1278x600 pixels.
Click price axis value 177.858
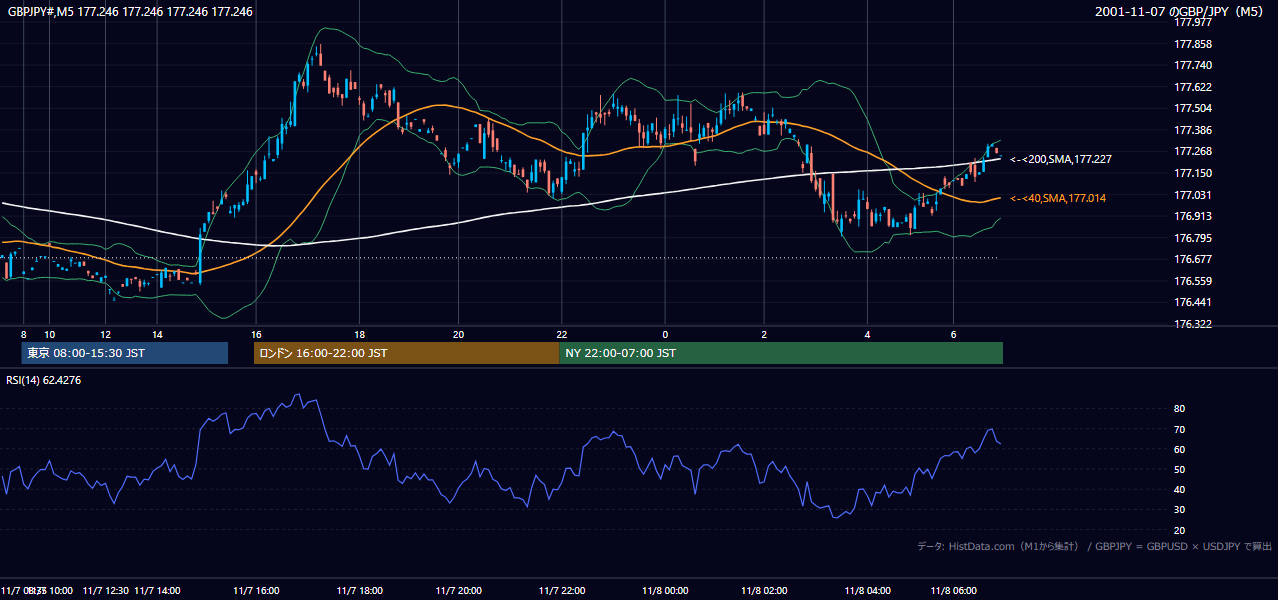(x=1192, y=44)
